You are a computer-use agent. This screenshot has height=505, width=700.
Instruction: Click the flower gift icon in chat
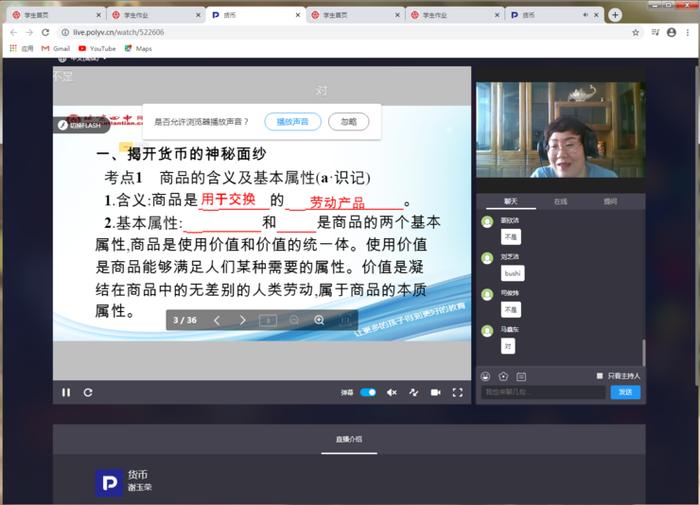tap(503, 376)
